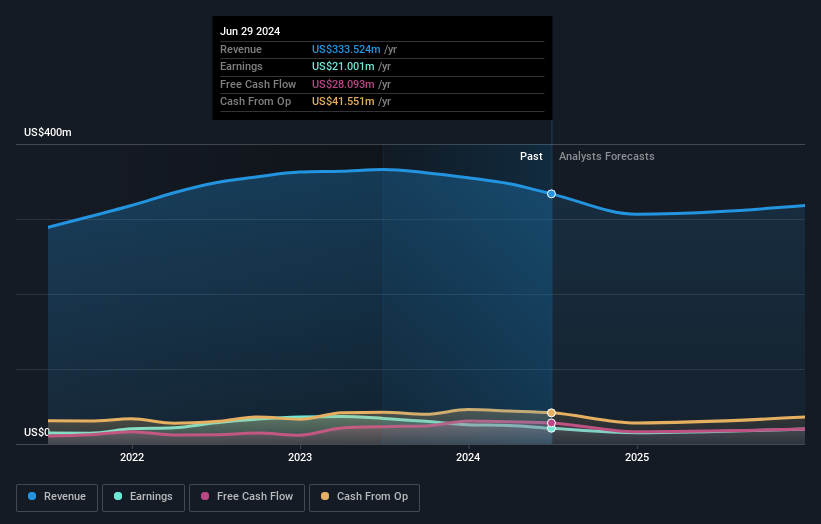
Task: Click the Cash From Op label in tooltip
Action: tap(256, 102)
